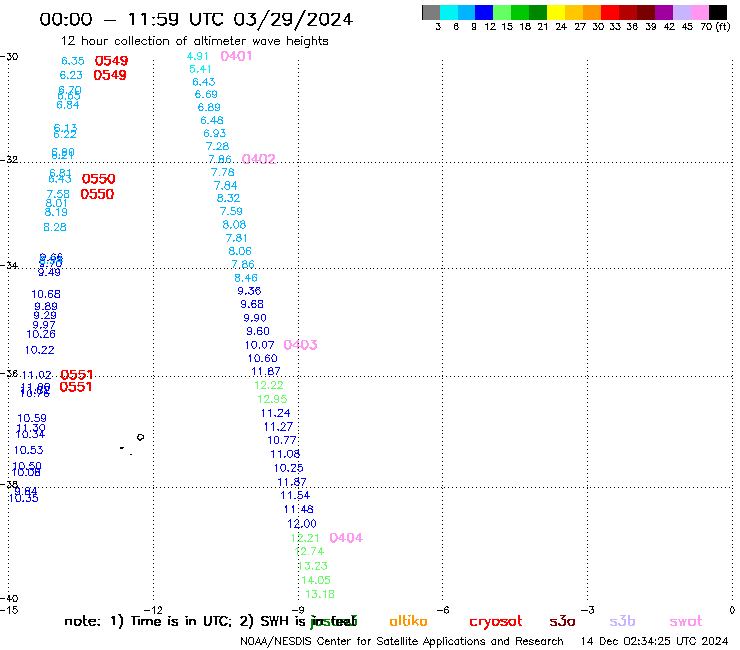Click the cryosat wave value 7.58
The height and width of the screenshot is (650, 740).
click(x=58, y=194)
